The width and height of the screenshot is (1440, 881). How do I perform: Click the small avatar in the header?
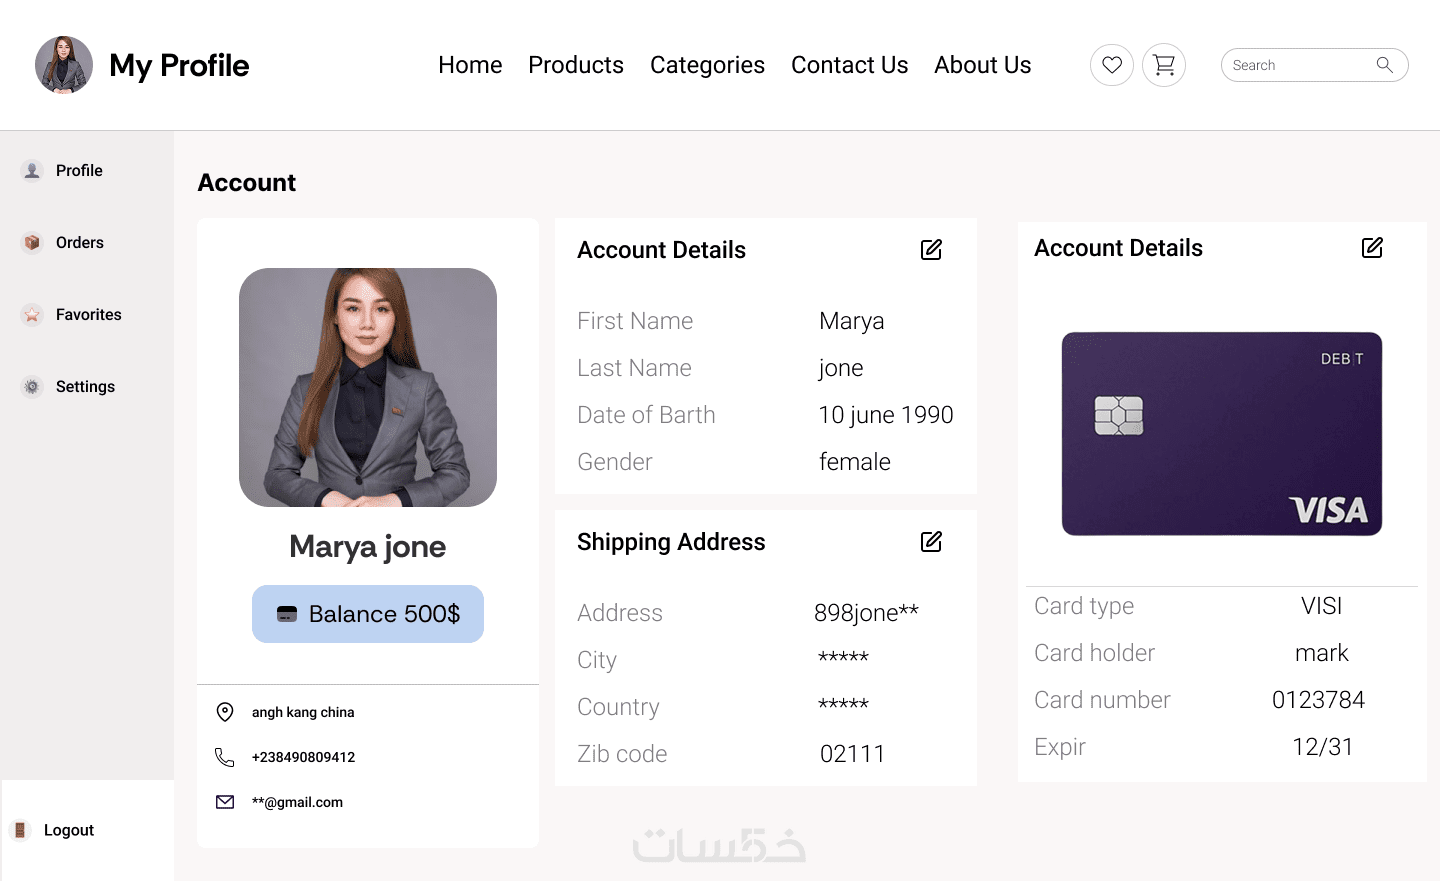point(64,65)
